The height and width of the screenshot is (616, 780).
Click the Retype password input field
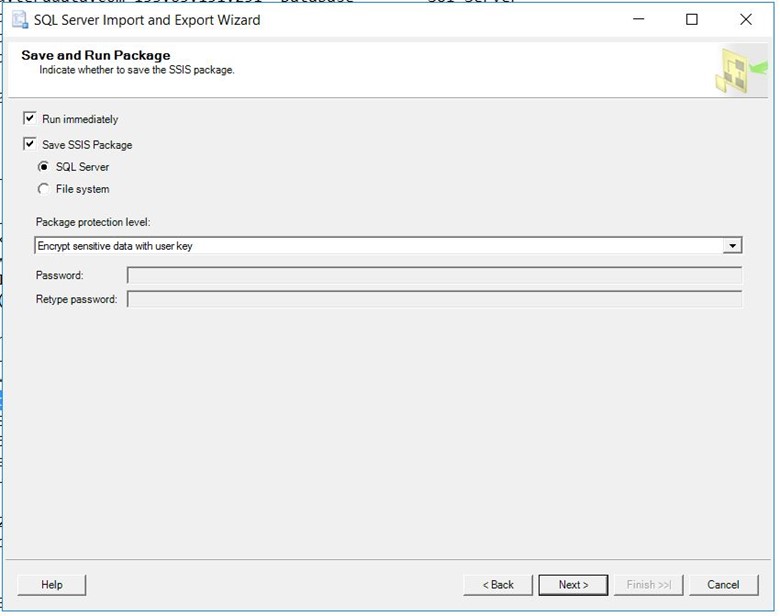point(434,299)
